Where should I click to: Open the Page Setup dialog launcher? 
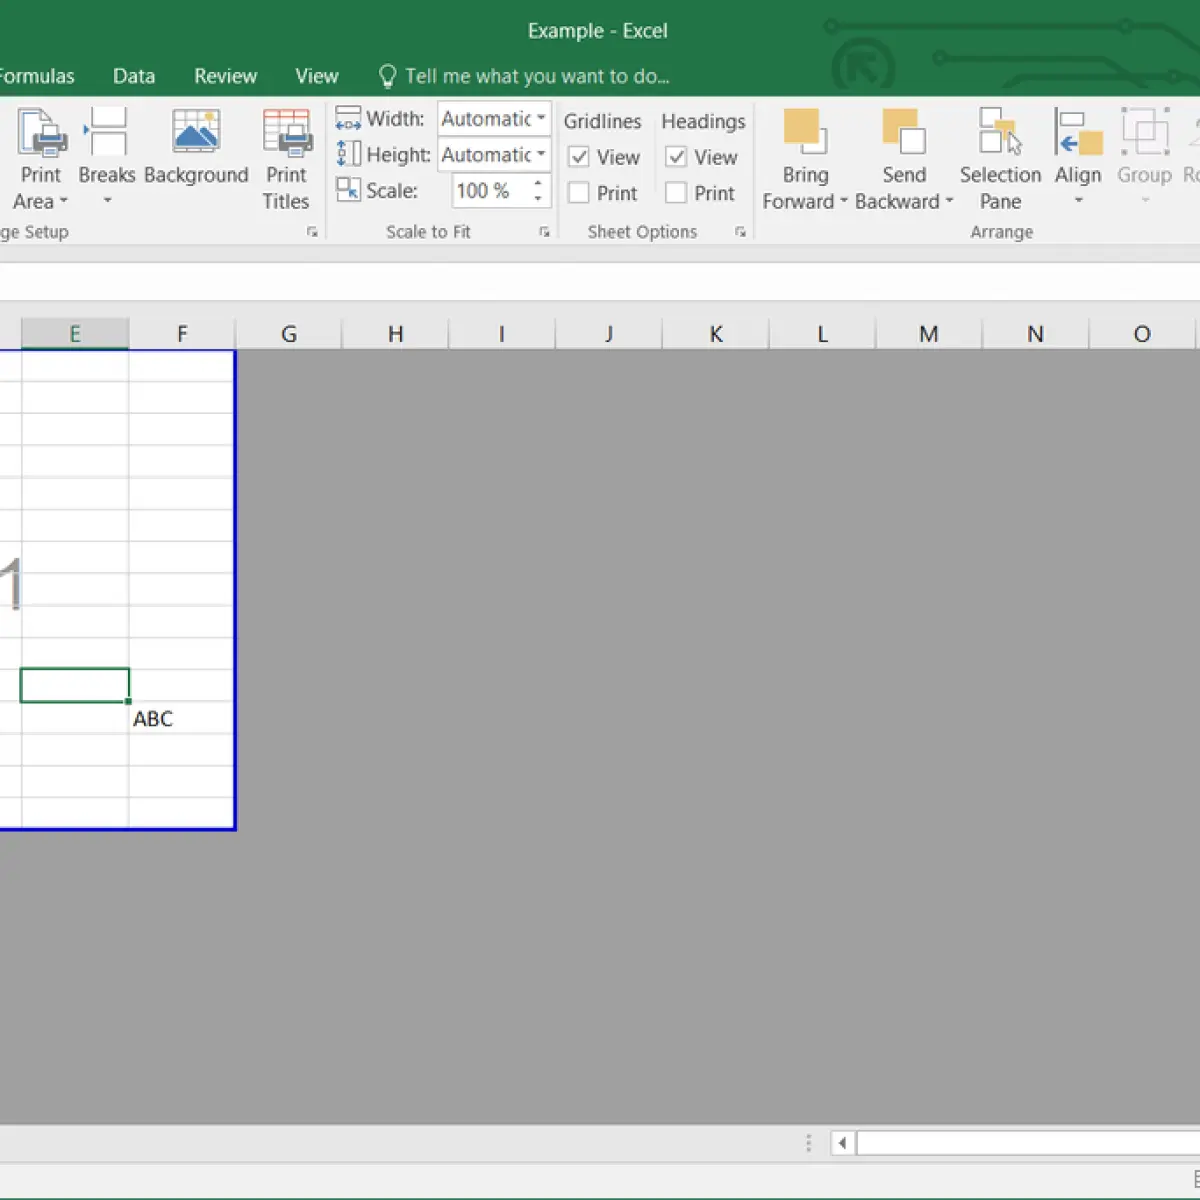pos(312,232)
